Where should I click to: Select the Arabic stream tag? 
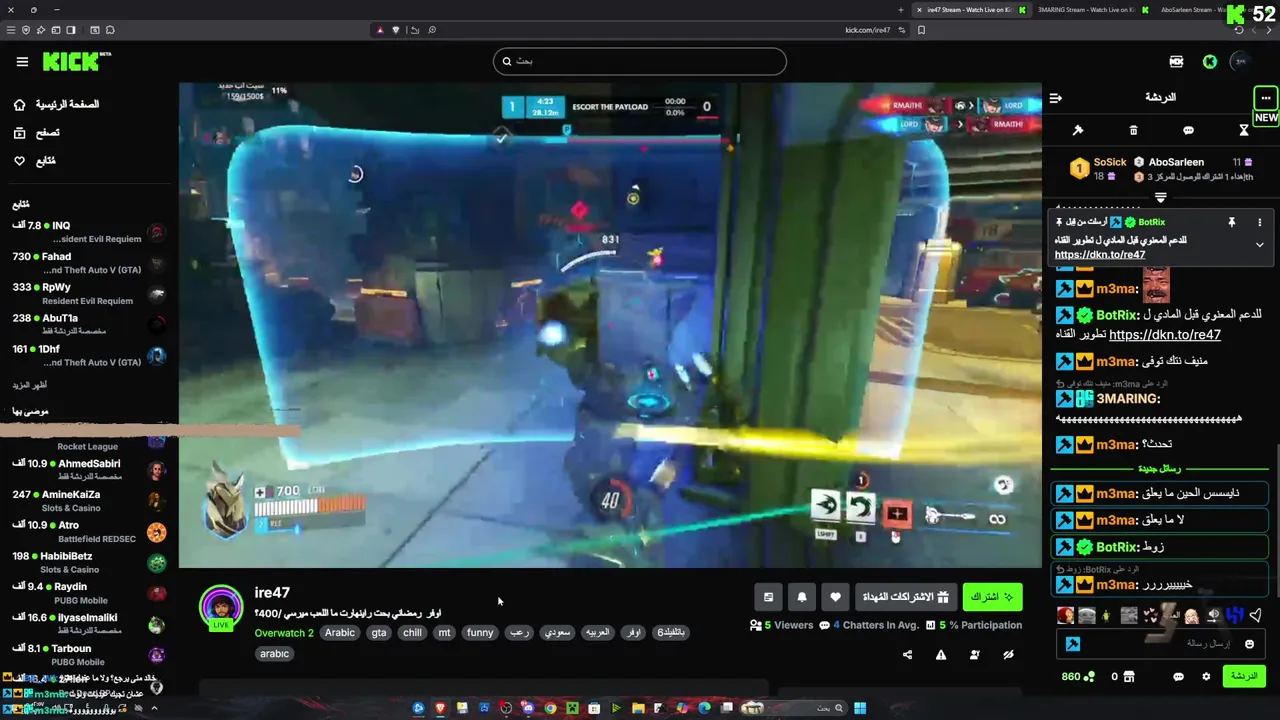(x=340, y=633)
